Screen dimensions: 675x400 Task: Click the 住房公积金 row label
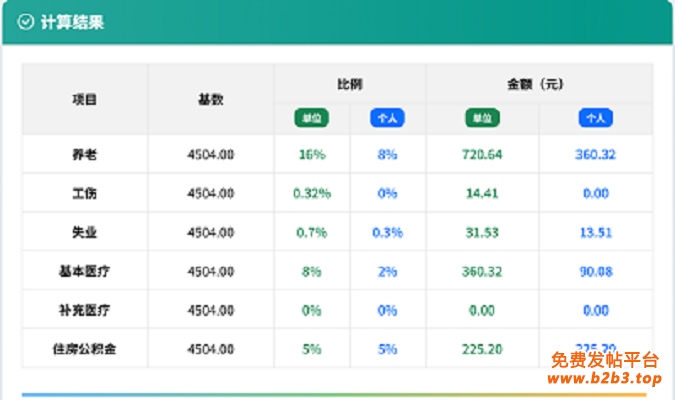pos(85,349)
